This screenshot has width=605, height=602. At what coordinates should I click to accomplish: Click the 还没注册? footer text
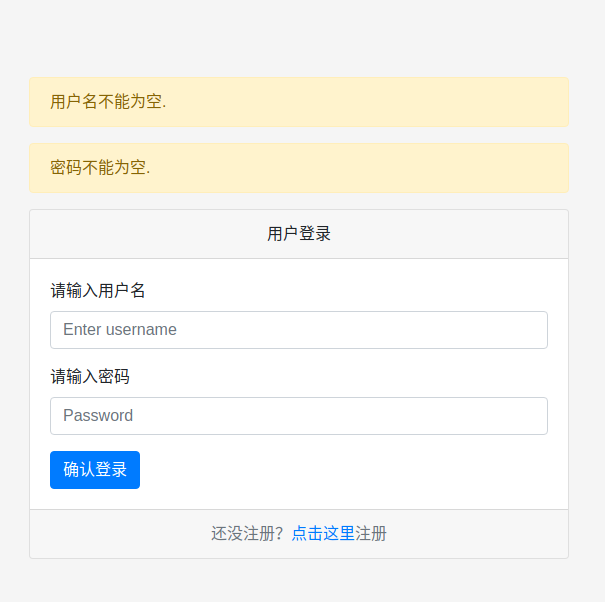pyautogui.click(x=247, y=534)
